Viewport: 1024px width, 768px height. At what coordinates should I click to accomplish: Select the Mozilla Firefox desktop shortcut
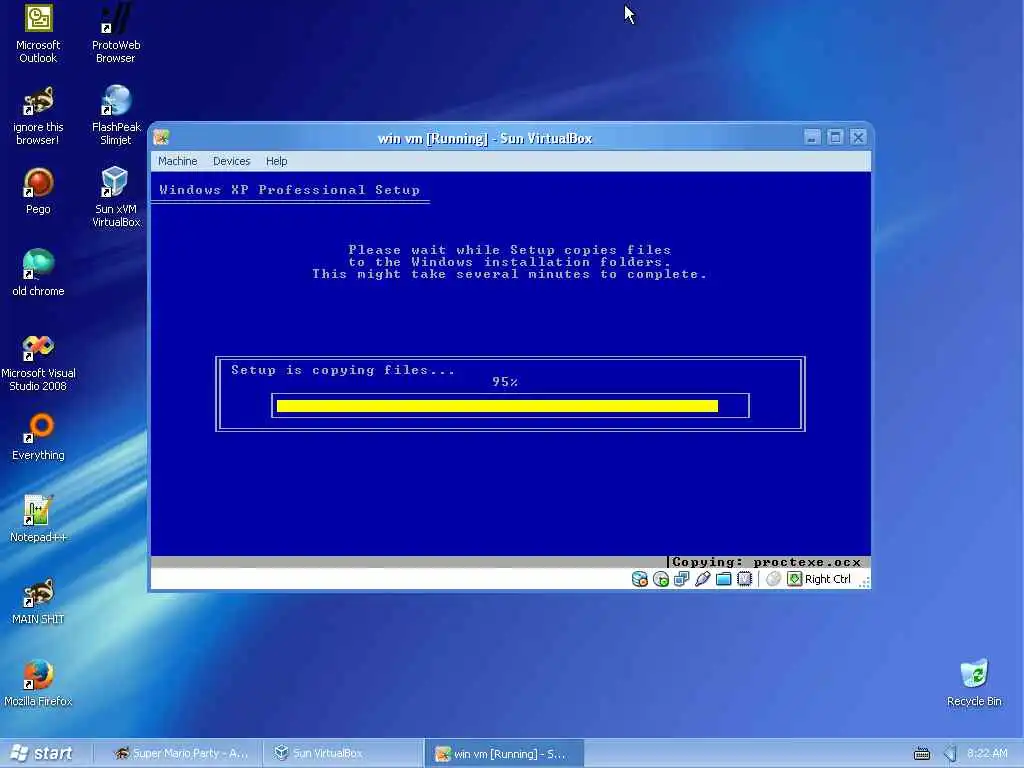coord(38,683)
